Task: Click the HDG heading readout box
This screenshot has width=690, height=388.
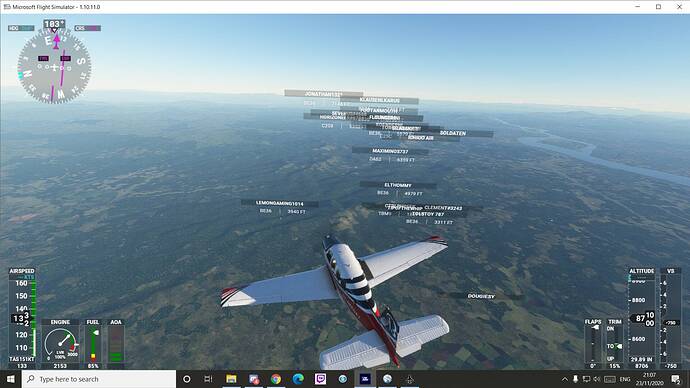Action: click(x=21, y=28)
